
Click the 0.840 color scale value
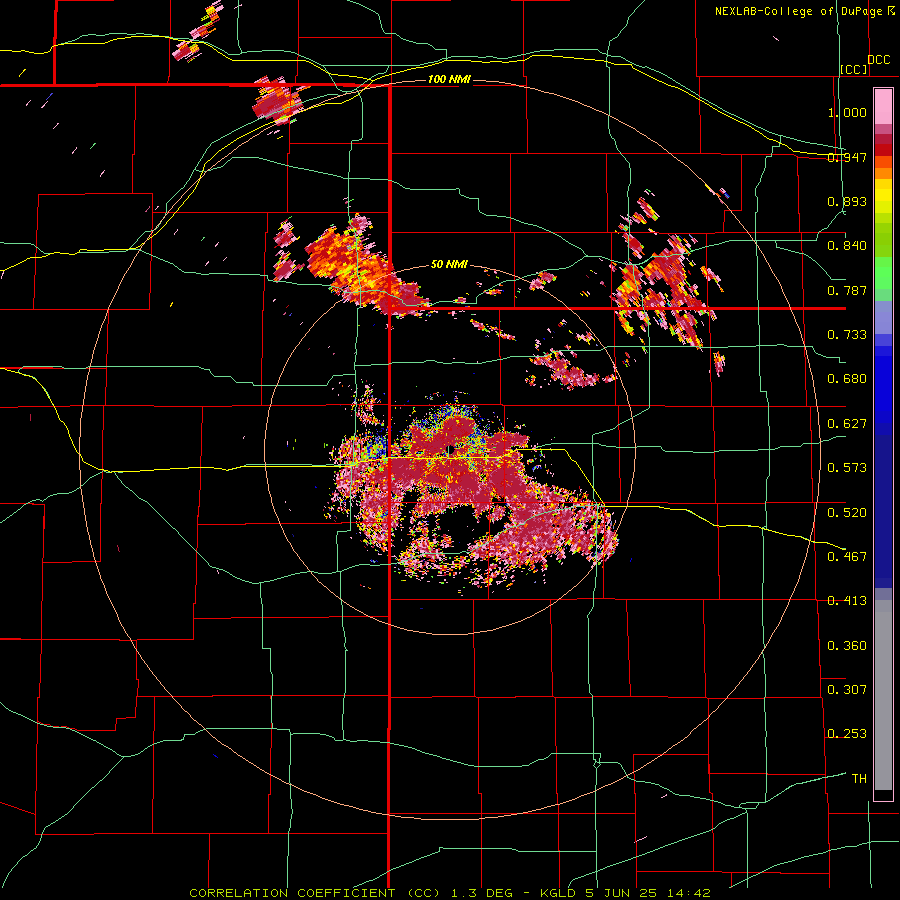(847, 246)
